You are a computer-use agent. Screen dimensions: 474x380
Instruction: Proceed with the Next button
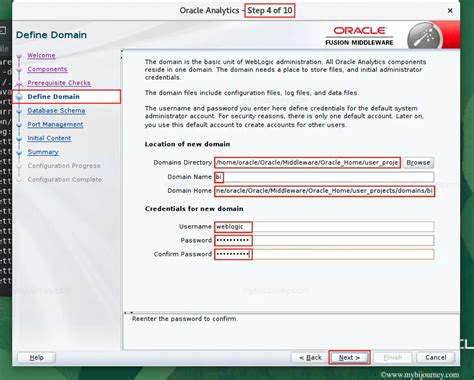click(349, 358)
